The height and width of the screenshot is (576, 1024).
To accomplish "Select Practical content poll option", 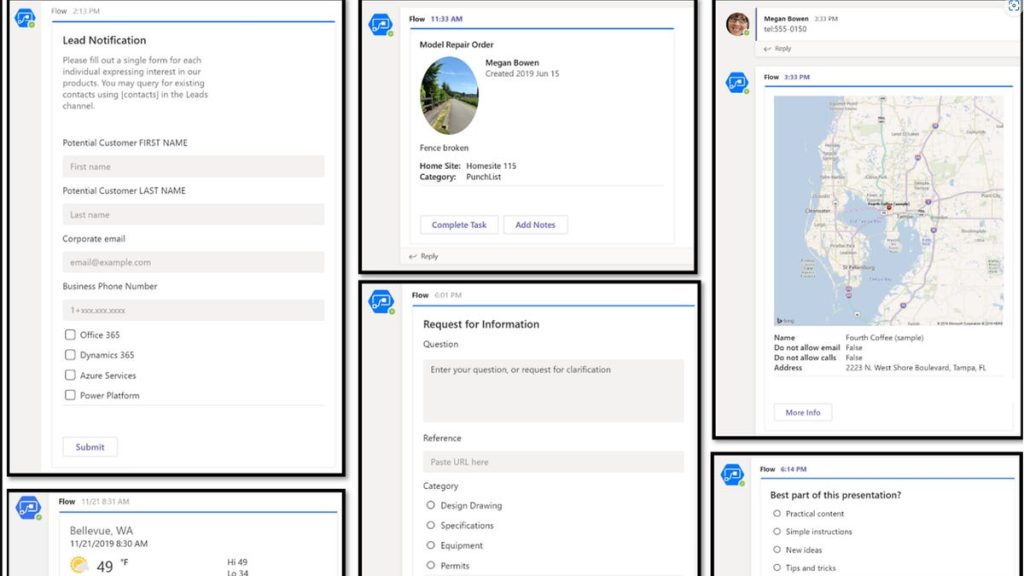I will pos(776,513).
